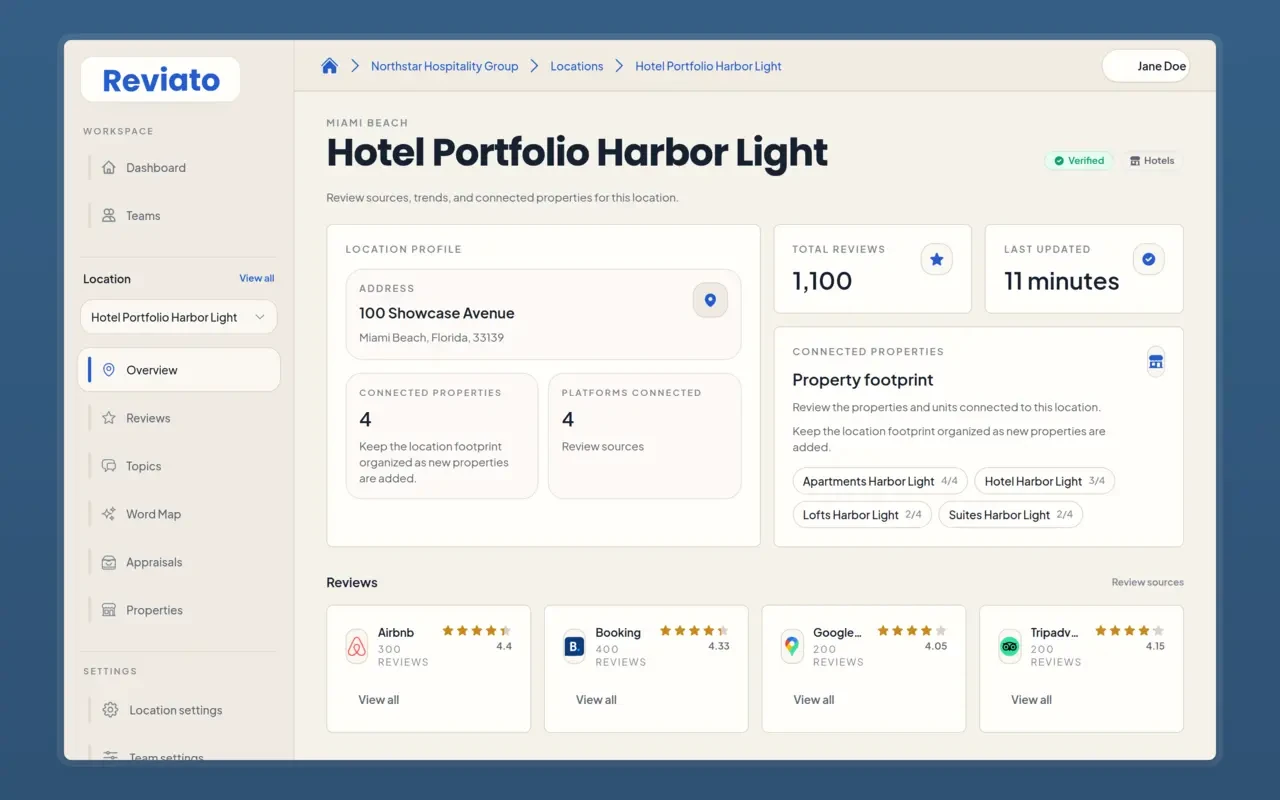Click the Google Maps logo icon
Viewport: 1280px width, 800px height.
pos(792,647)
